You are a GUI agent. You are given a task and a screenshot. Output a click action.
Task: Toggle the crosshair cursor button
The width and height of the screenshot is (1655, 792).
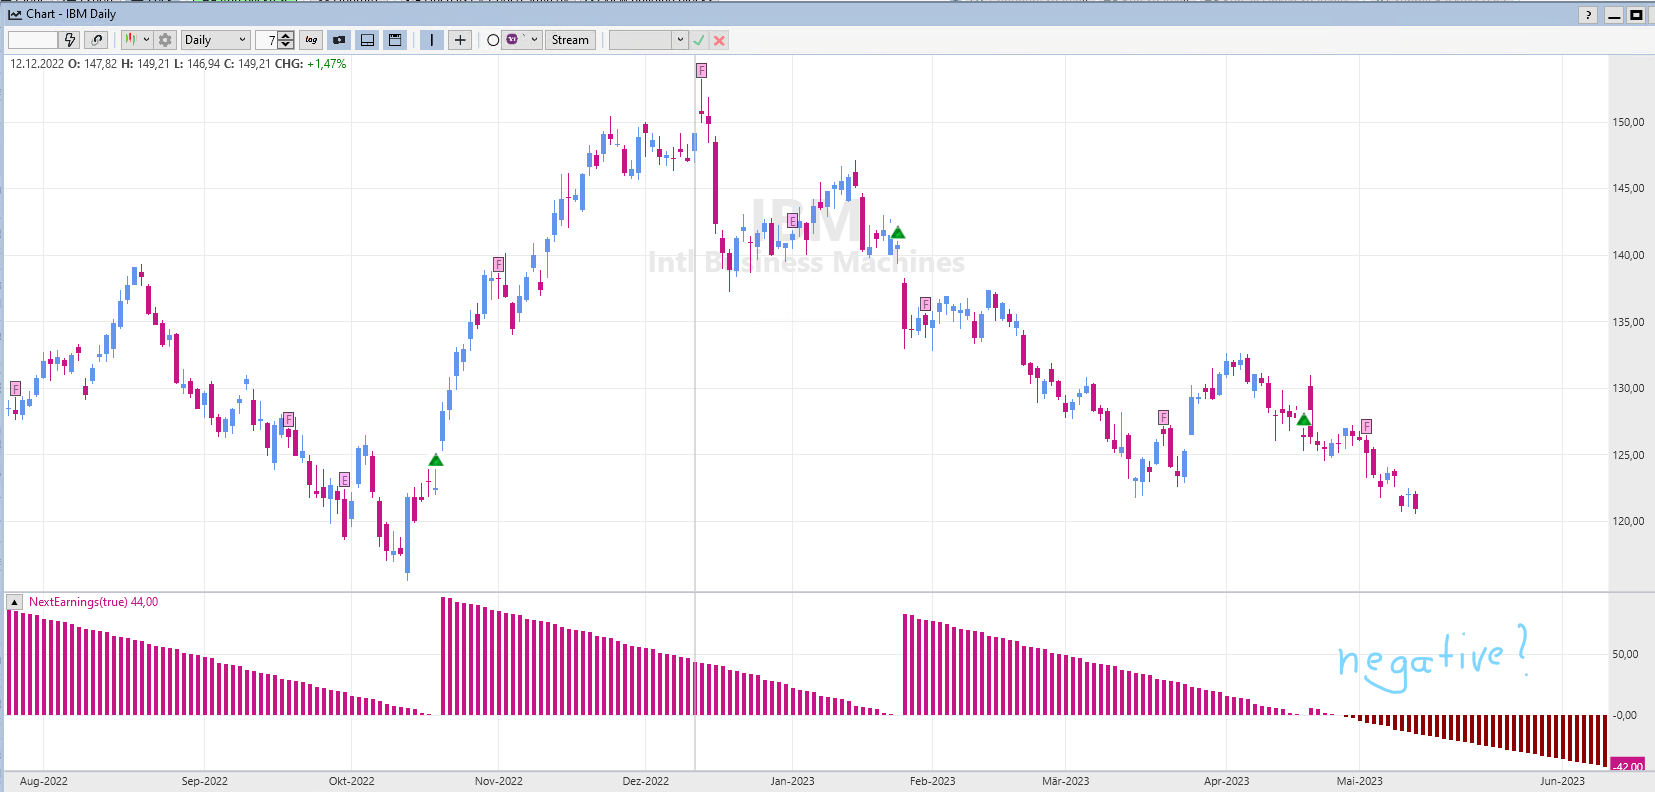[x=459, y=40]
